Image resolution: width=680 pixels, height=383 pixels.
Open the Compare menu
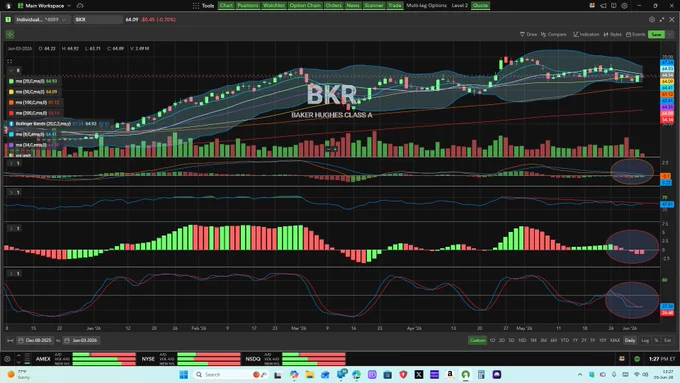coord(553,34)
